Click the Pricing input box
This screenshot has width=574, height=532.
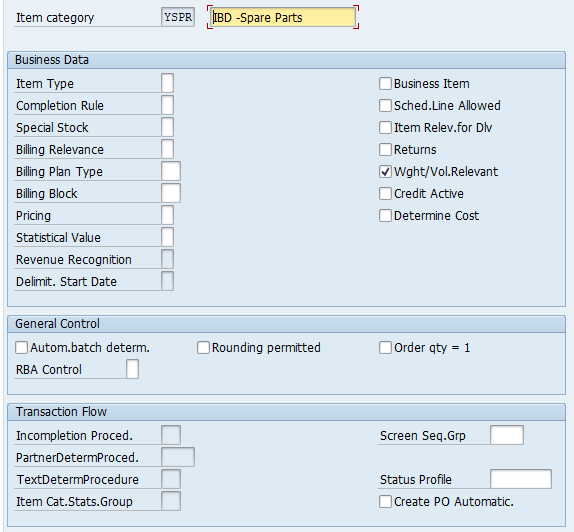pyautogui.click(x=167, y=215)
